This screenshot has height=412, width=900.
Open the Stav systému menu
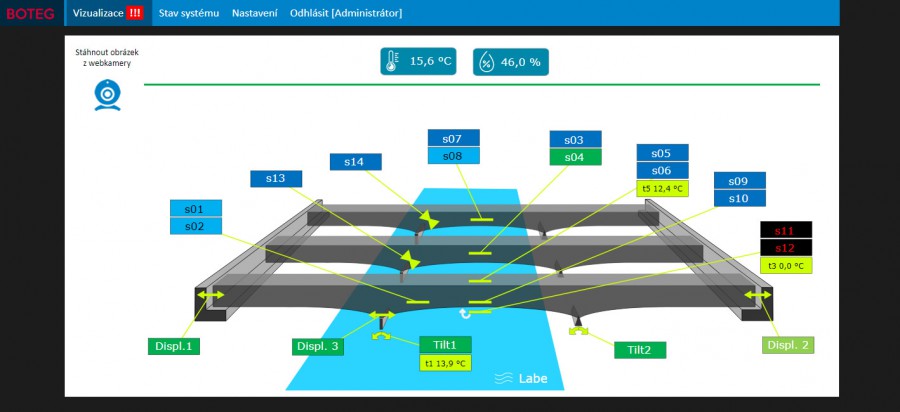tap(189, 13)
